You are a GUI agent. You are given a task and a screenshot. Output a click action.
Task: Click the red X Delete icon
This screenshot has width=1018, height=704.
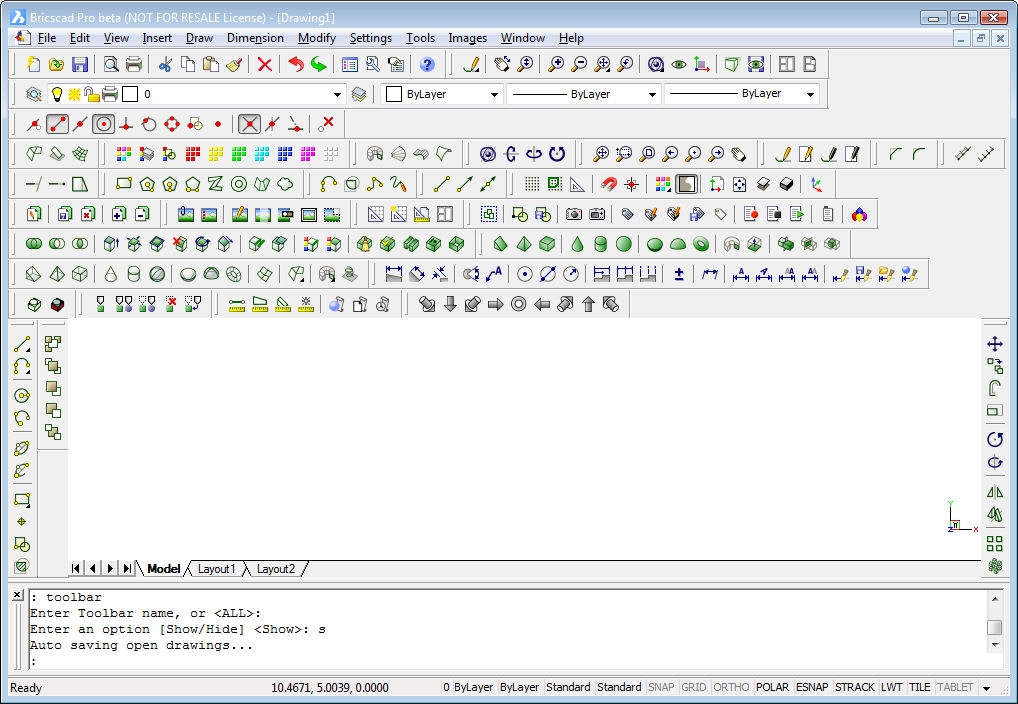pos(264,64)
